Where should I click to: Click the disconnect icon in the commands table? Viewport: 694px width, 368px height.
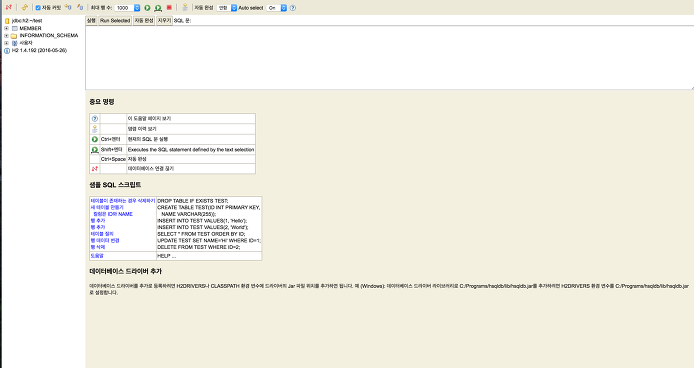pyautogui.click(x=95, y=169)
